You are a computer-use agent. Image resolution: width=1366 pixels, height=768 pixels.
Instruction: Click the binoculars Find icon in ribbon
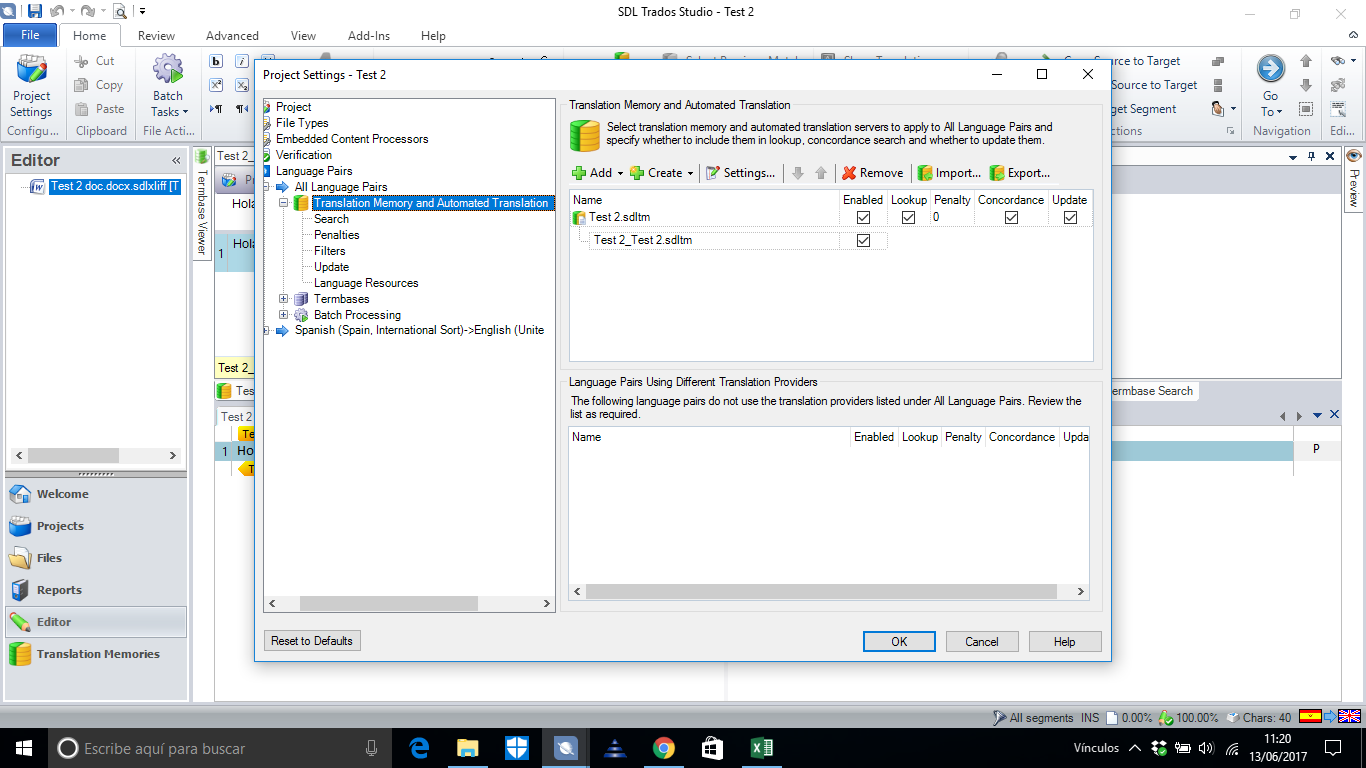1338,61
